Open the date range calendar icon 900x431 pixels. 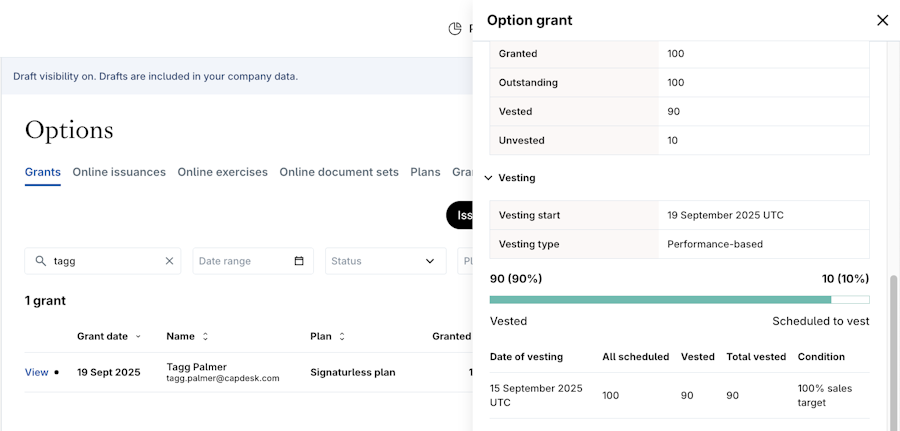(x=299, y=261)
